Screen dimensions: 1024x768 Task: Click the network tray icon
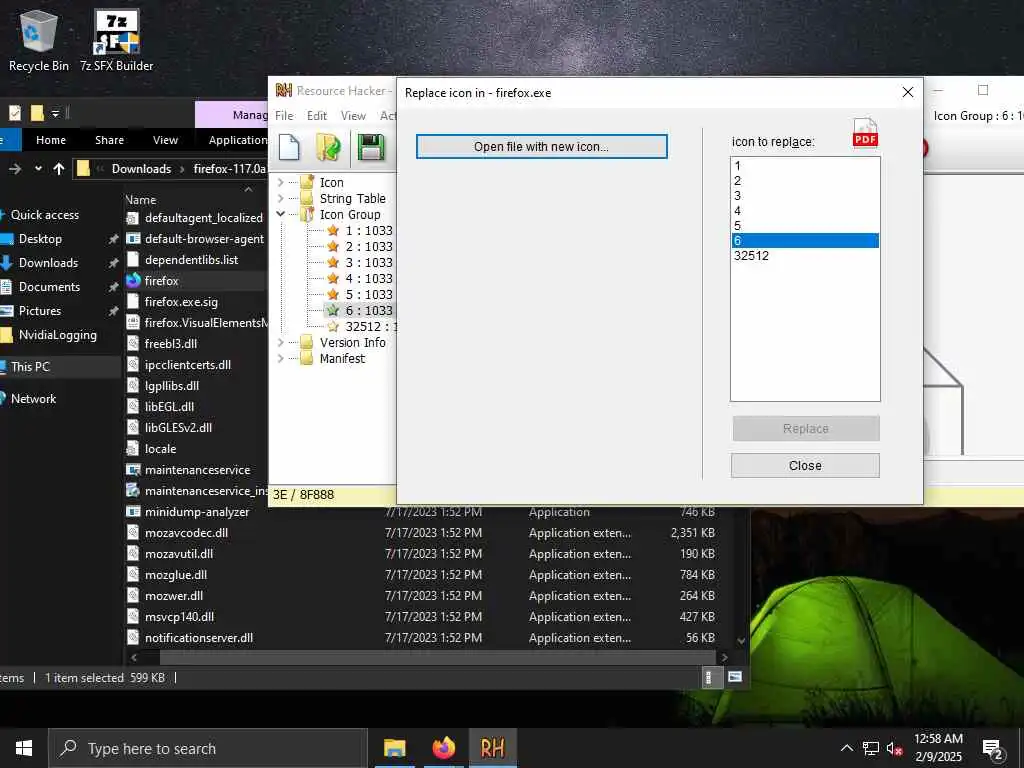(x=871, y=748)
